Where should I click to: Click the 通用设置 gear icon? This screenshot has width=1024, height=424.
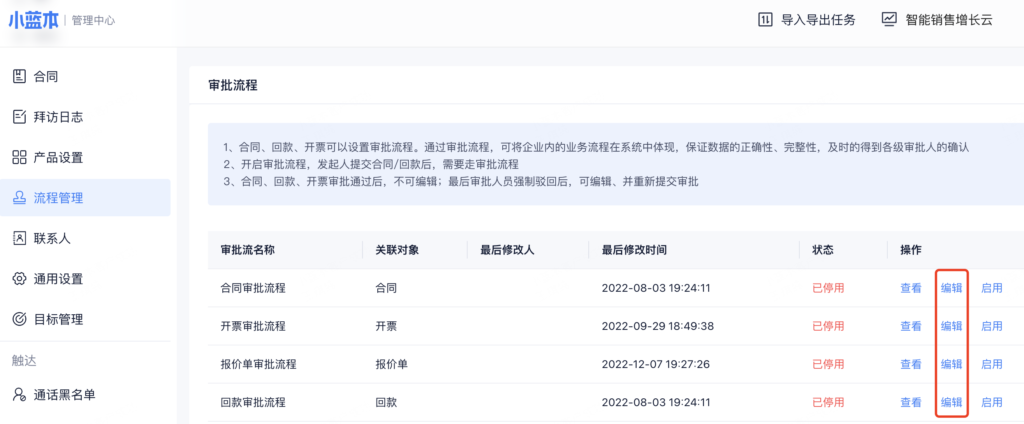(19, 279)
